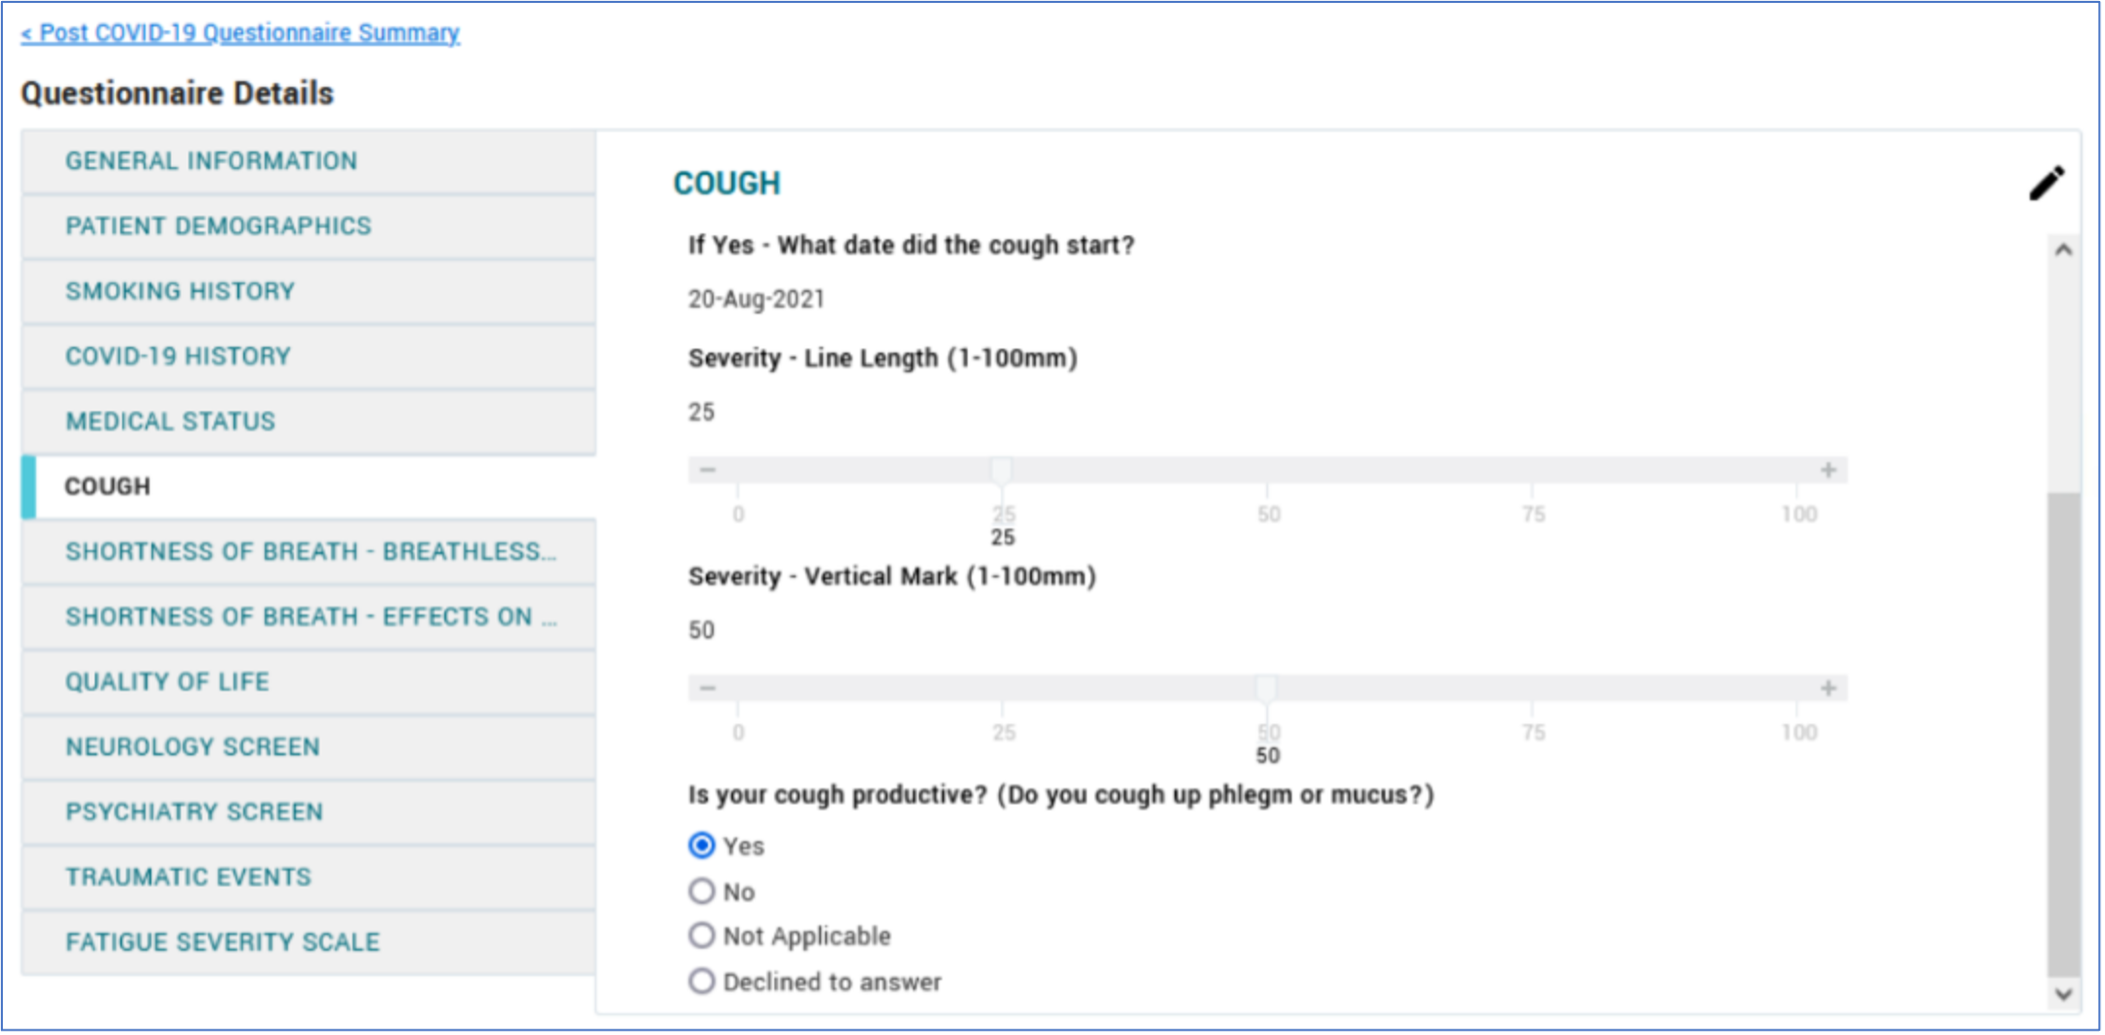The image size is (2105, 1035).
Task: Open the General Information tab
Action: 211,161
